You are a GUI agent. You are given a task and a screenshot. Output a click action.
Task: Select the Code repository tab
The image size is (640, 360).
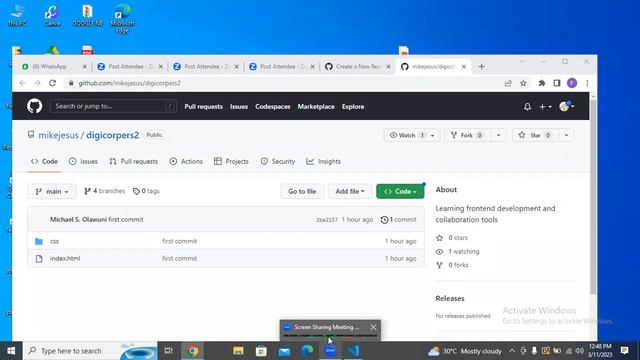44,162
